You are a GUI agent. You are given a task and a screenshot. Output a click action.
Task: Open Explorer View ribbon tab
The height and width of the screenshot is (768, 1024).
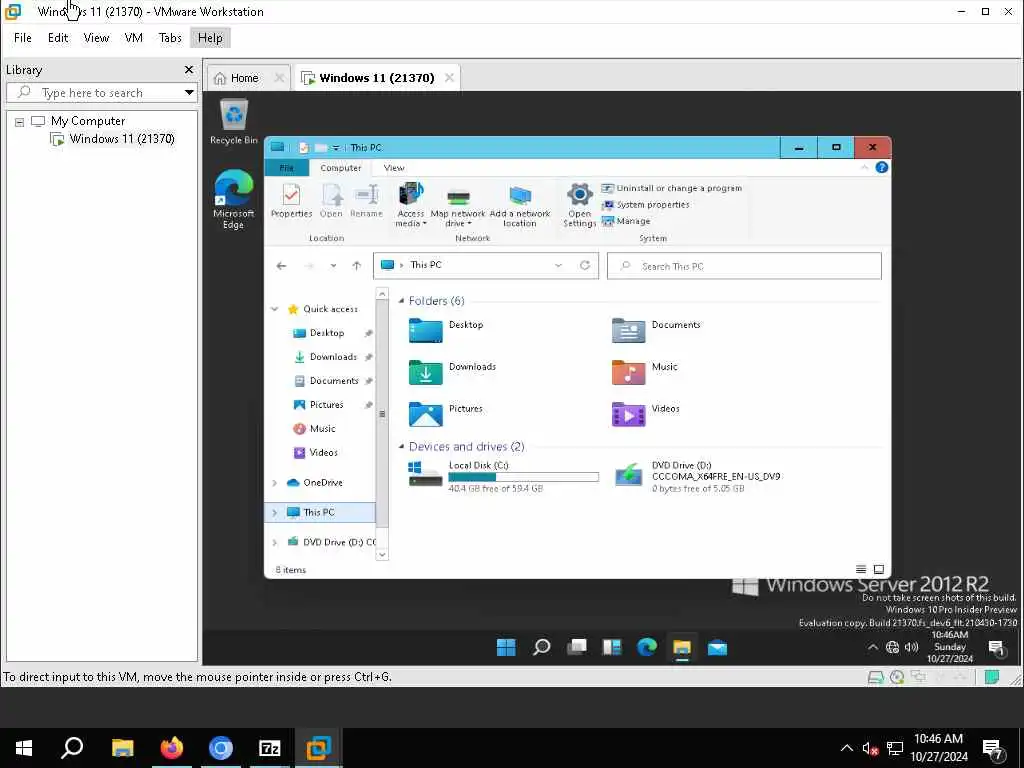coord(394,168)
